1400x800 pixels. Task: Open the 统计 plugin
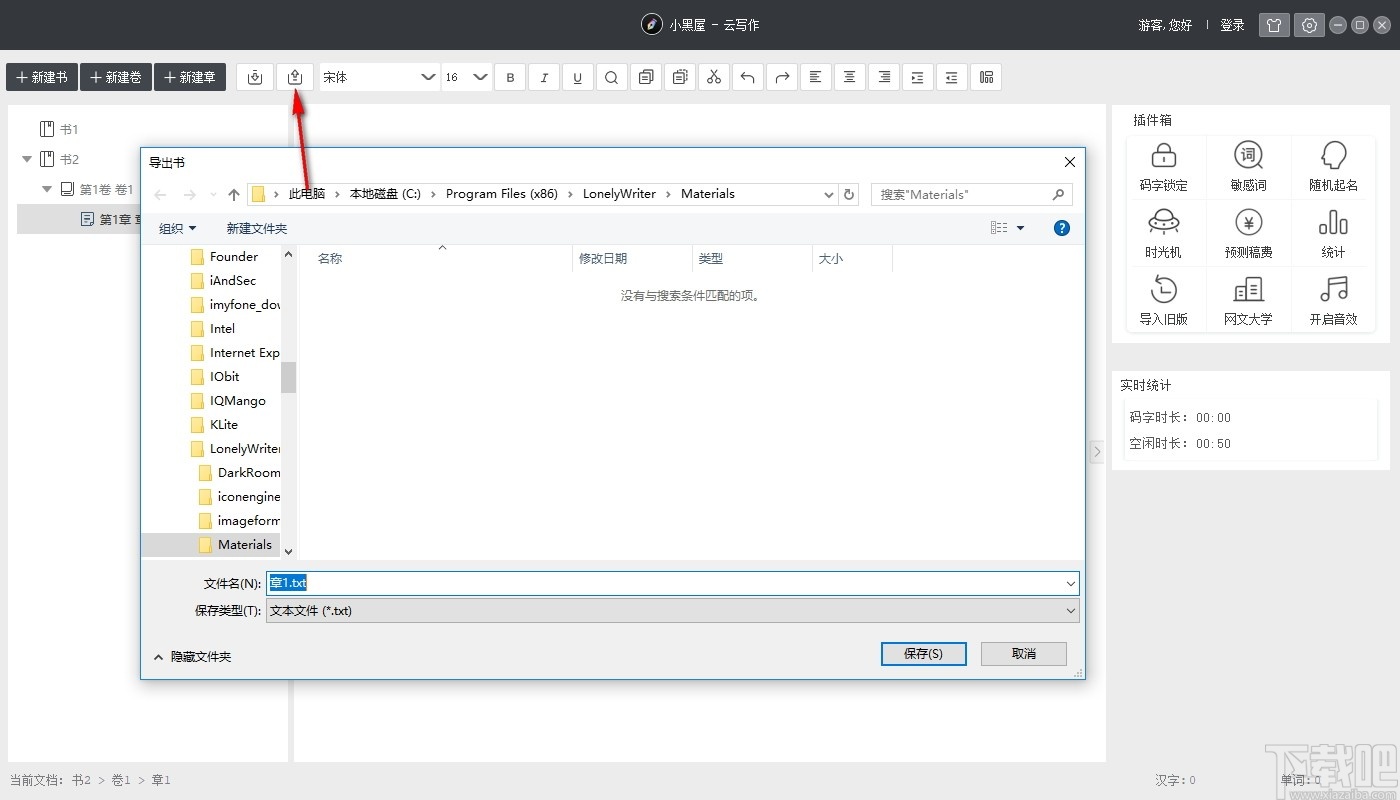1333,234
